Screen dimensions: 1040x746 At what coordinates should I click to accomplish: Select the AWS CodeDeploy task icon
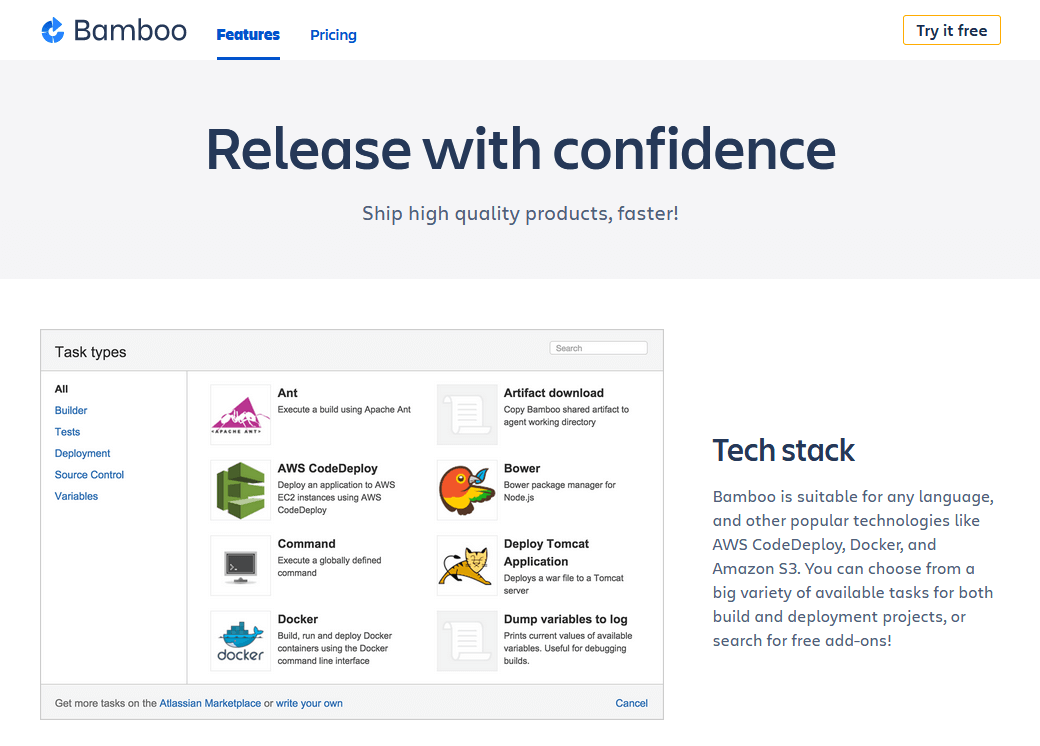tap(240, 490)
